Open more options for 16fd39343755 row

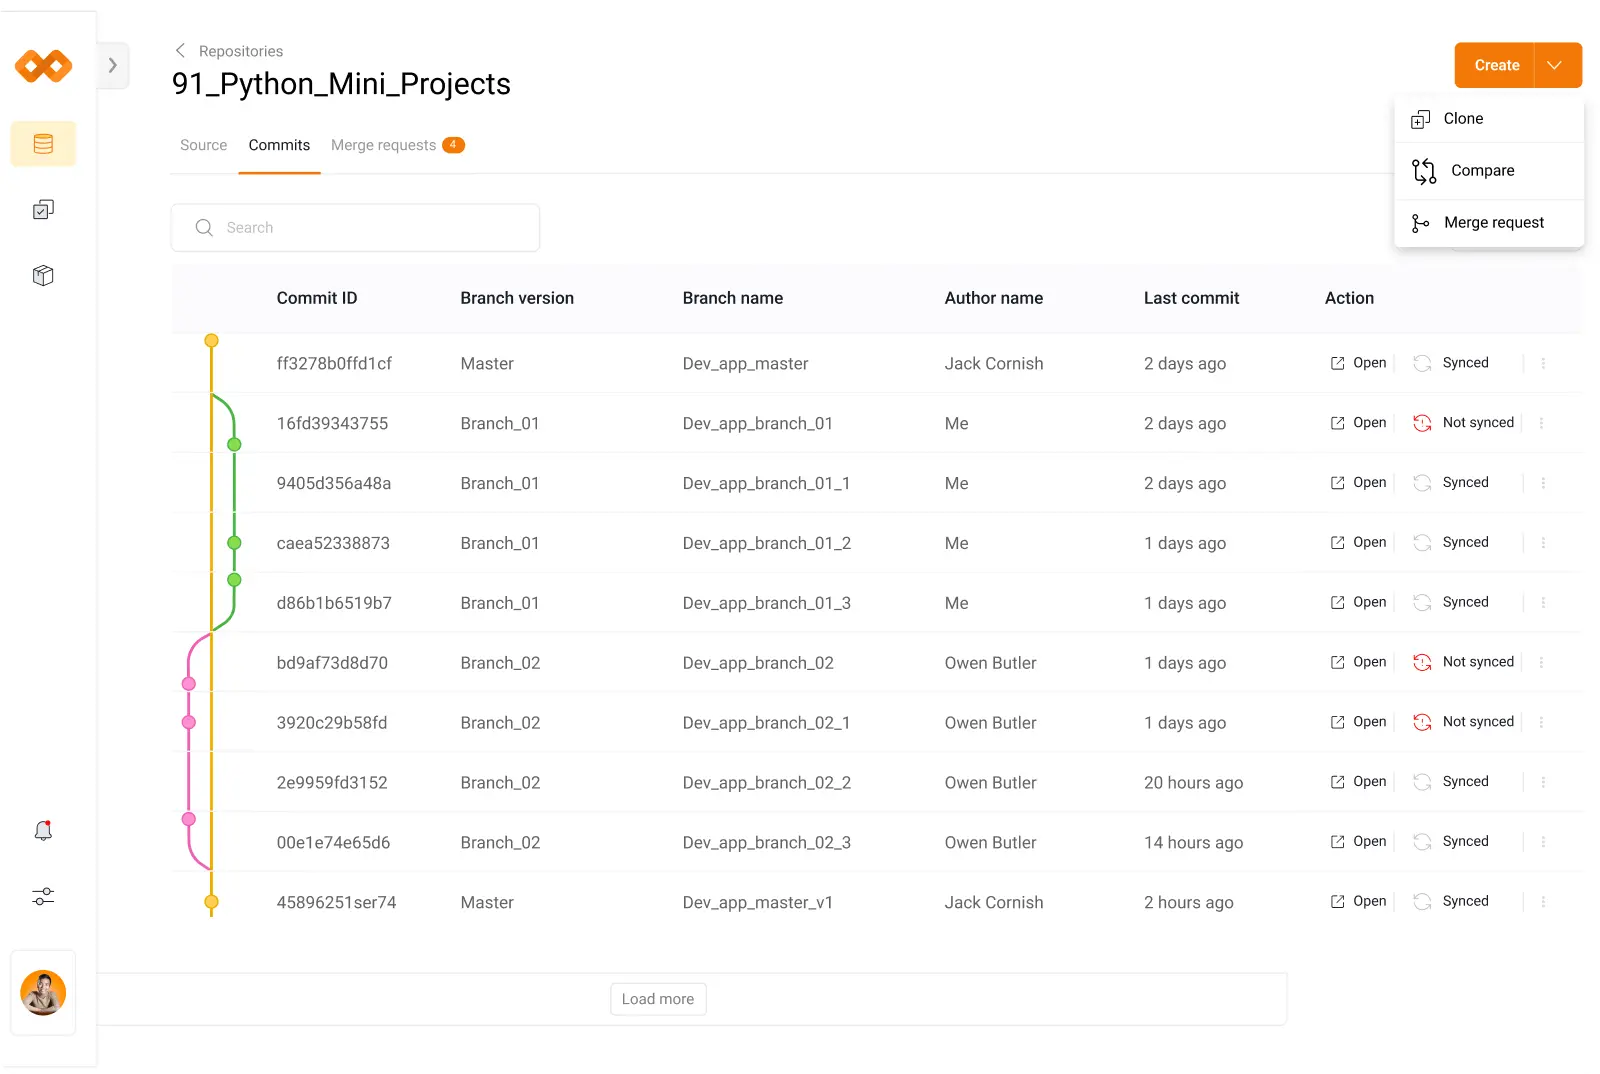click(x=1541, y=423)
